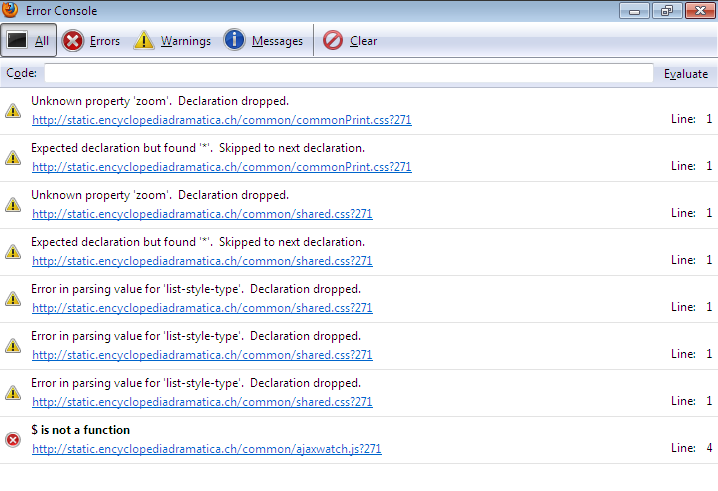
Task: Clear the error console
Action: tap(350, 41)
